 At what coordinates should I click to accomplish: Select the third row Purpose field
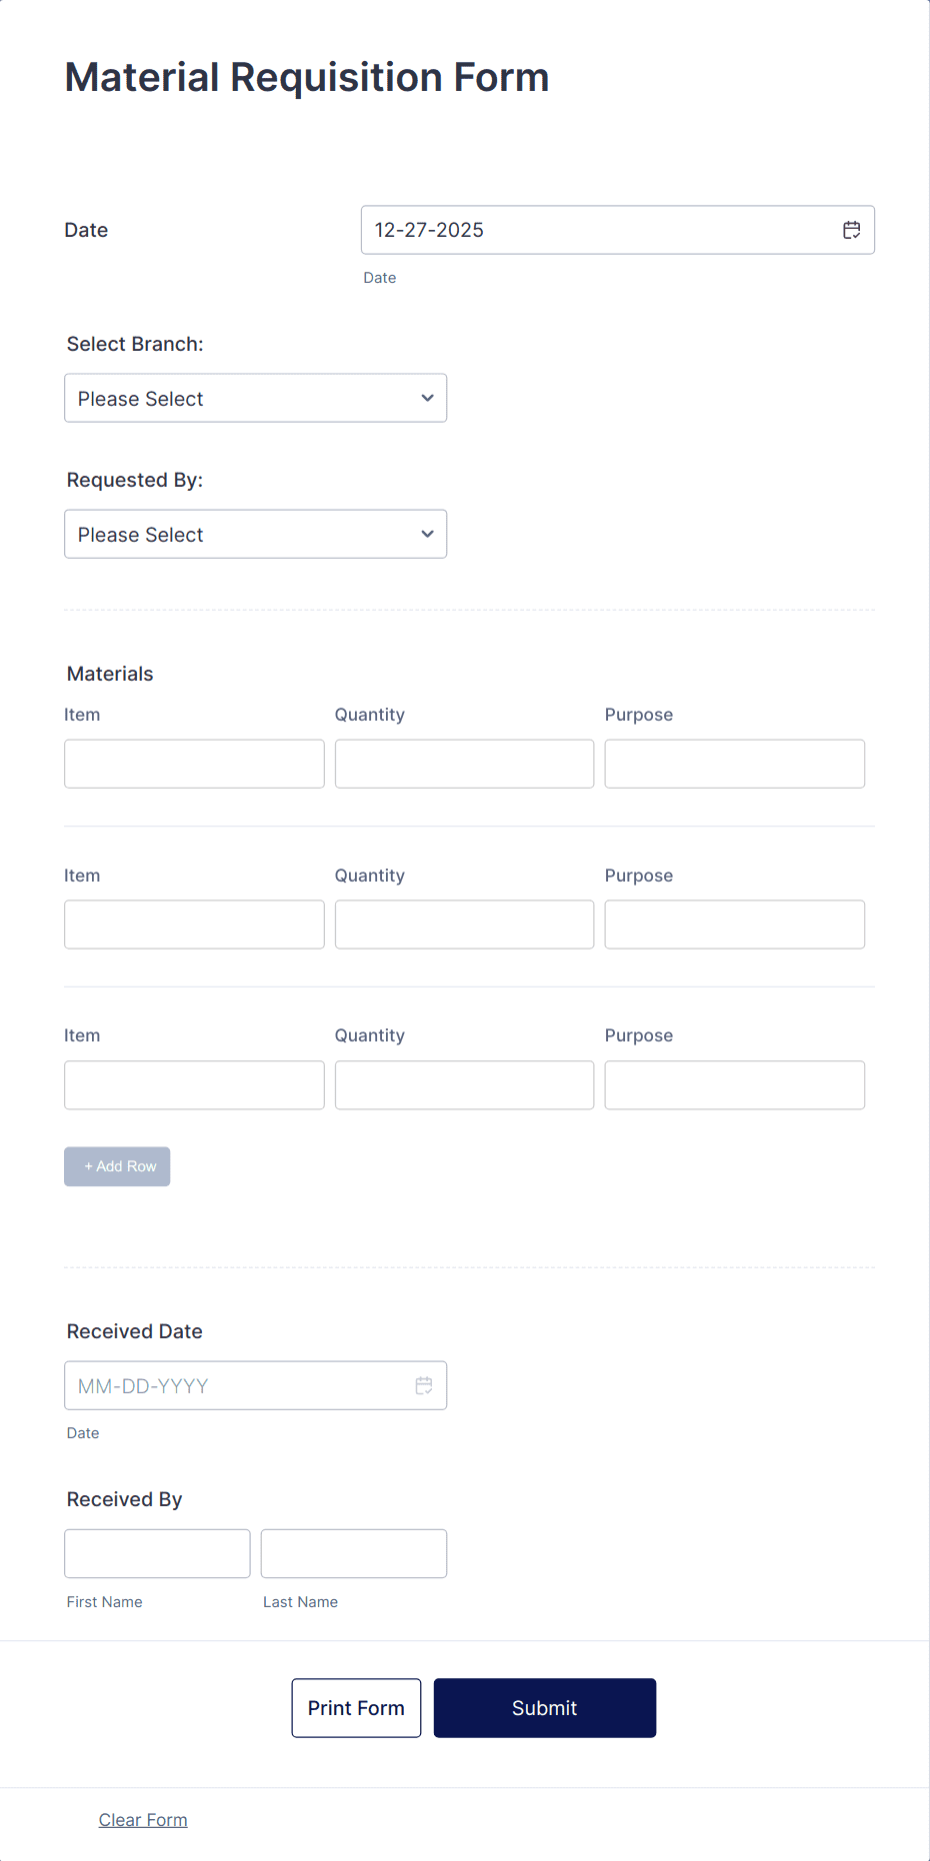click(734, 1084)
